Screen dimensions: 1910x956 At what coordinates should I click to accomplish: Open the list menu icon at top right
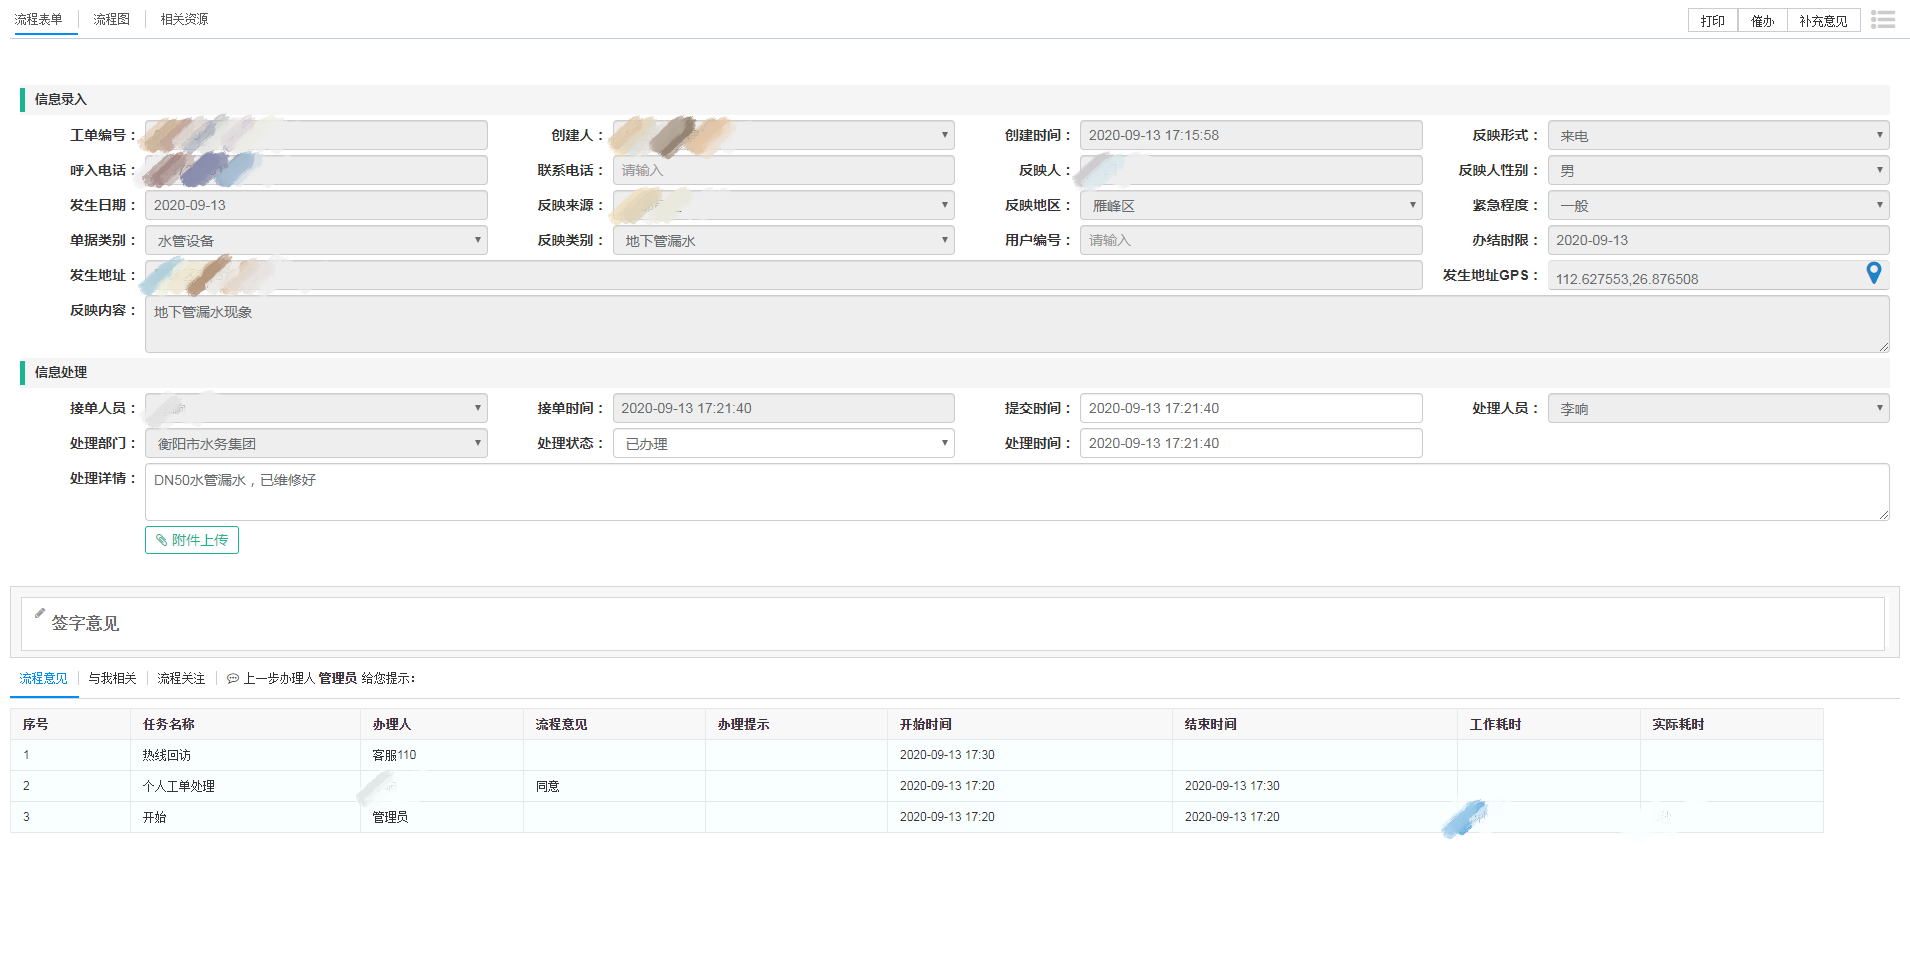click(1883, 20)
